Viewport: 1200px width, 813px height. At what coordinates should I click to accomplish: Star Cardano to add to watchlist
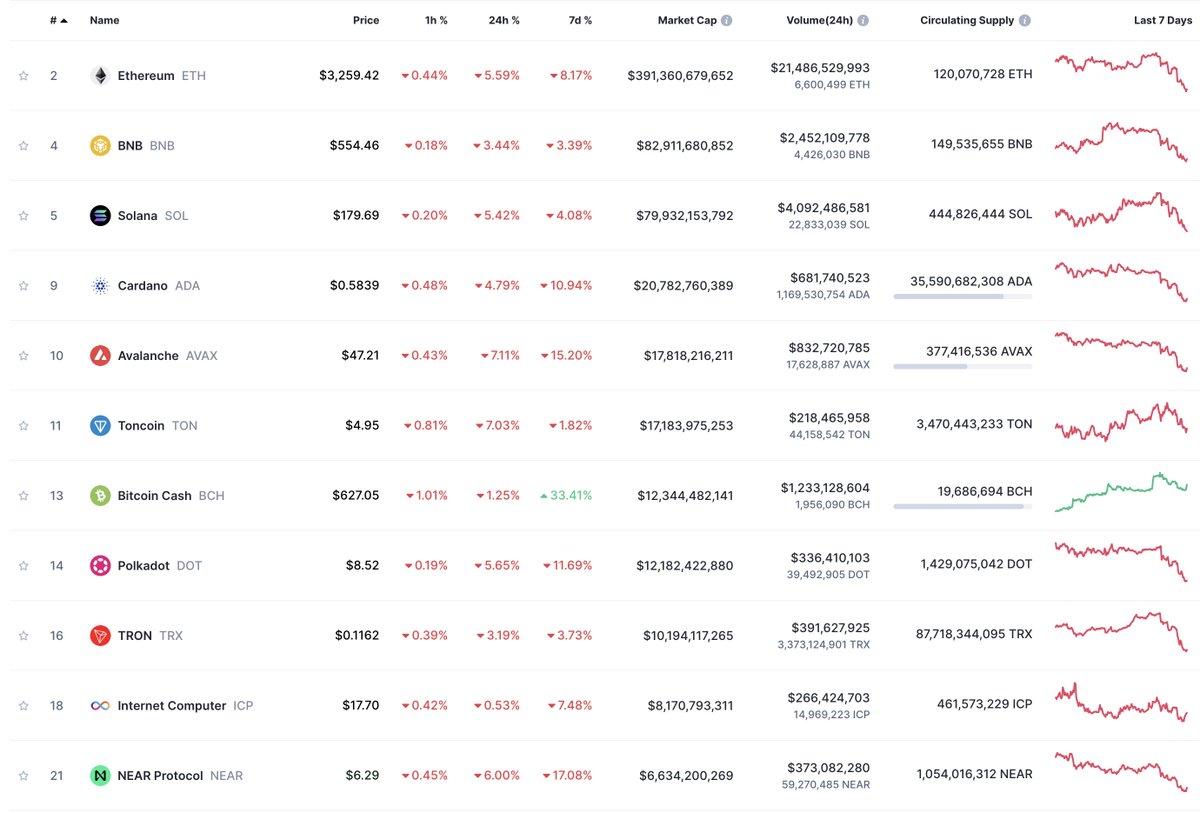point(23,286)
